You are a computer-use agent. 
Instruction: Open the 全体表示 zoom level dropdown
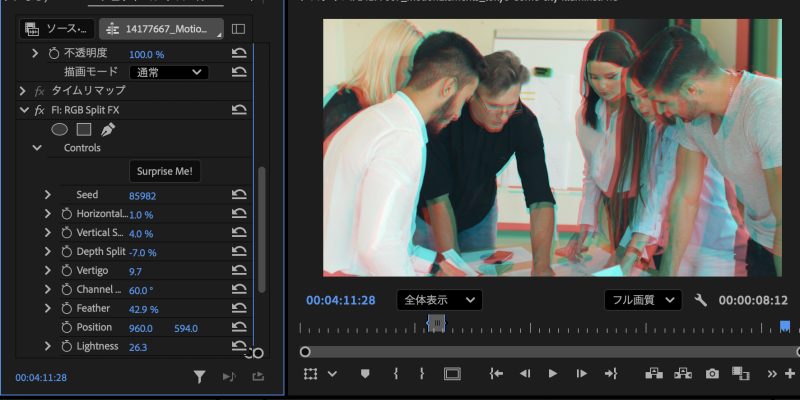[x=439, y=300]
